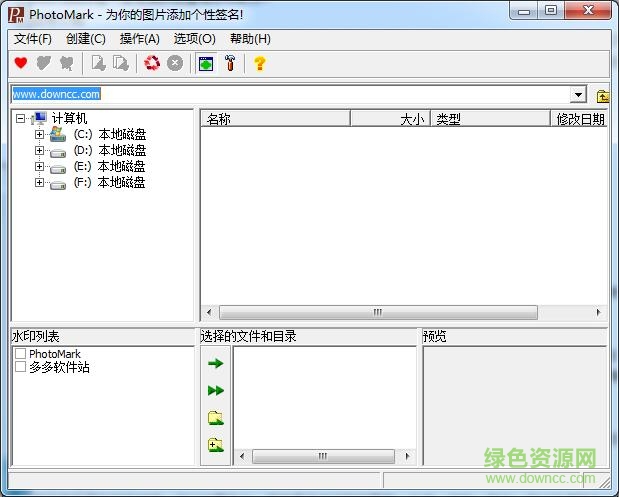Select (D:) 本地磁盘 in the tree
The image size is (619, 497).
(110, 150)
